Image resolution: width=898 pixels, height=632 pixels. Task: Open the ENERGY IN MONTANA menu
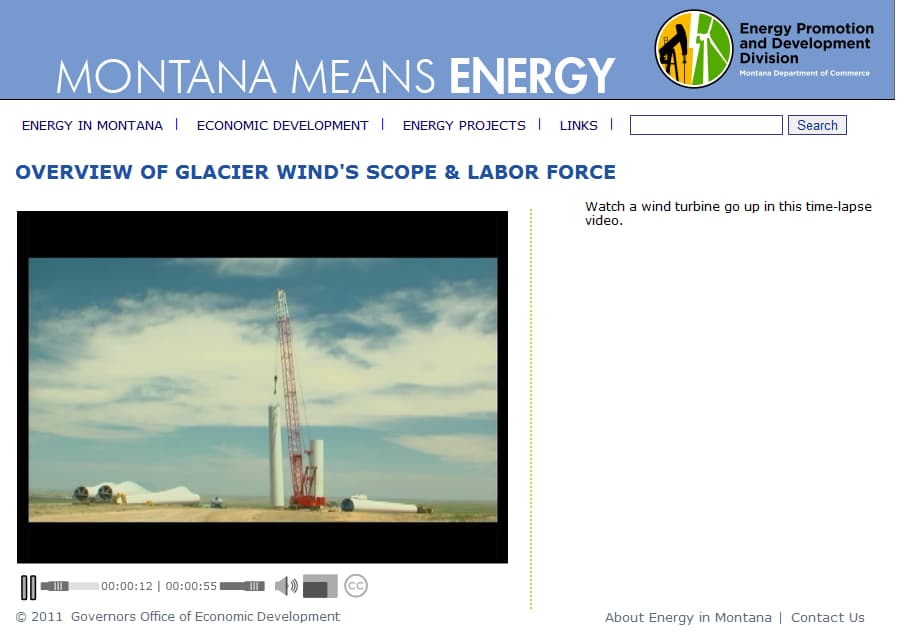92,125
